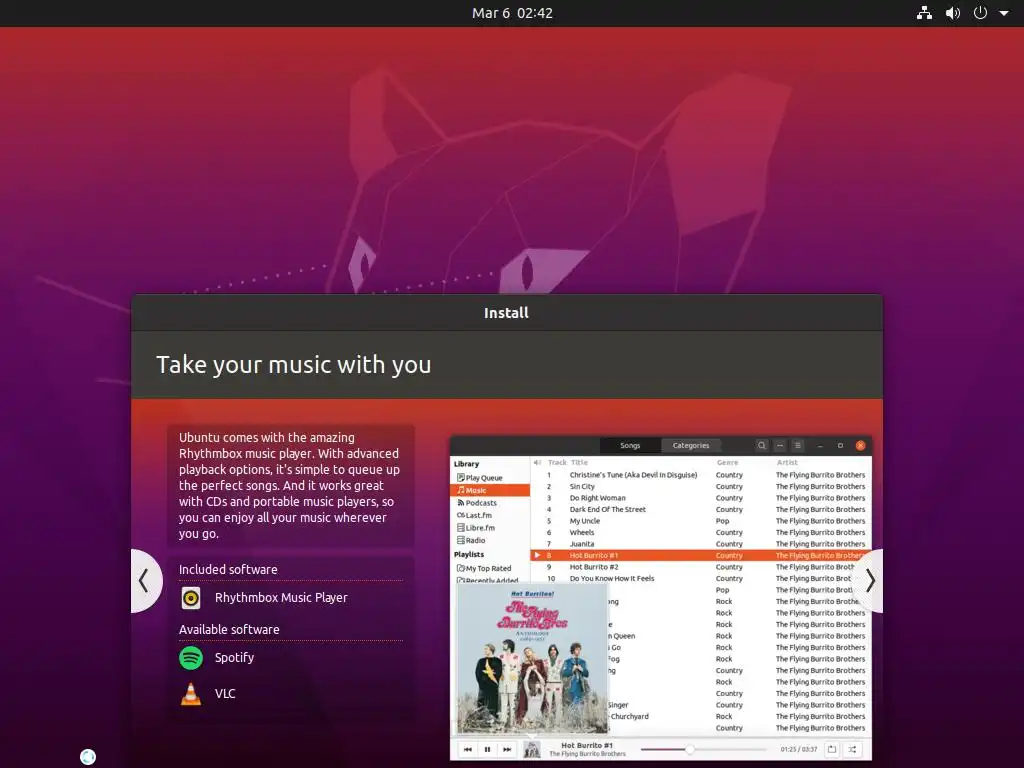Select the song "Do Right Woman"
The height and width of the screenshot is (768, 1024).
pyautogui.click(x=598, y=498)
